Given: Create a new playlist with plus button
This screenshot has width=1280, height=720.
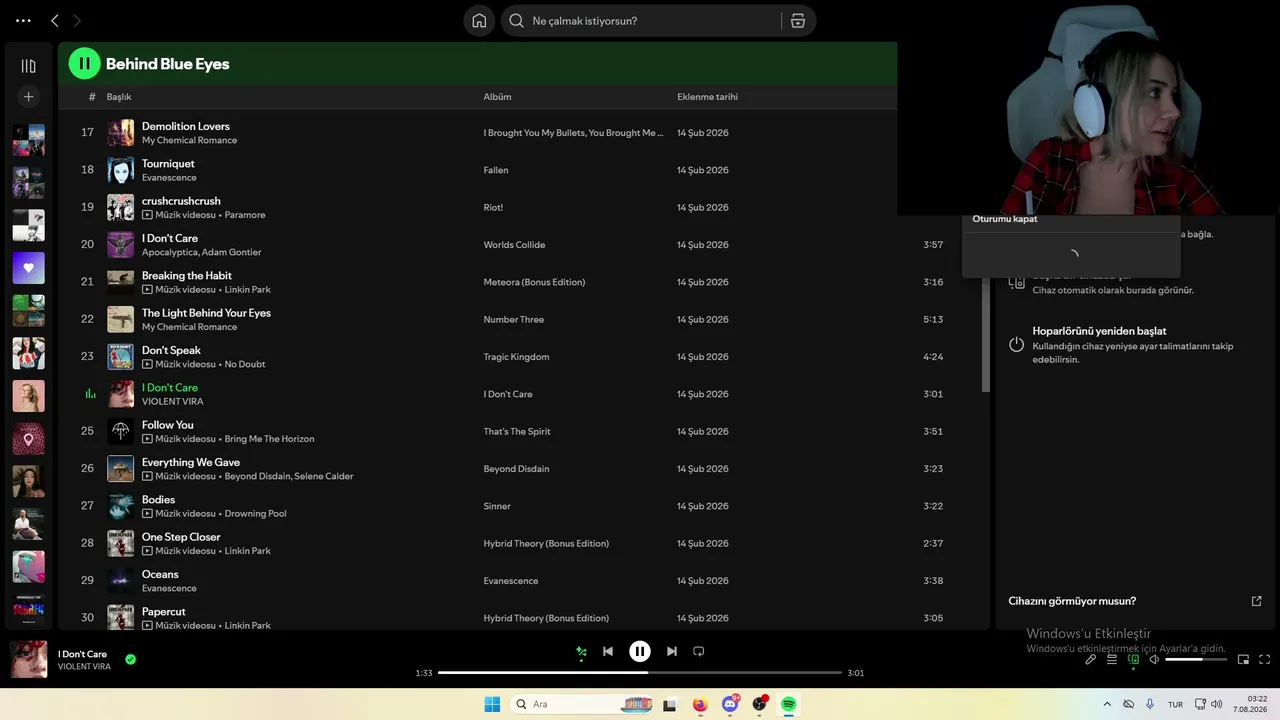Looking at the screenshot, I should [28, 97].
